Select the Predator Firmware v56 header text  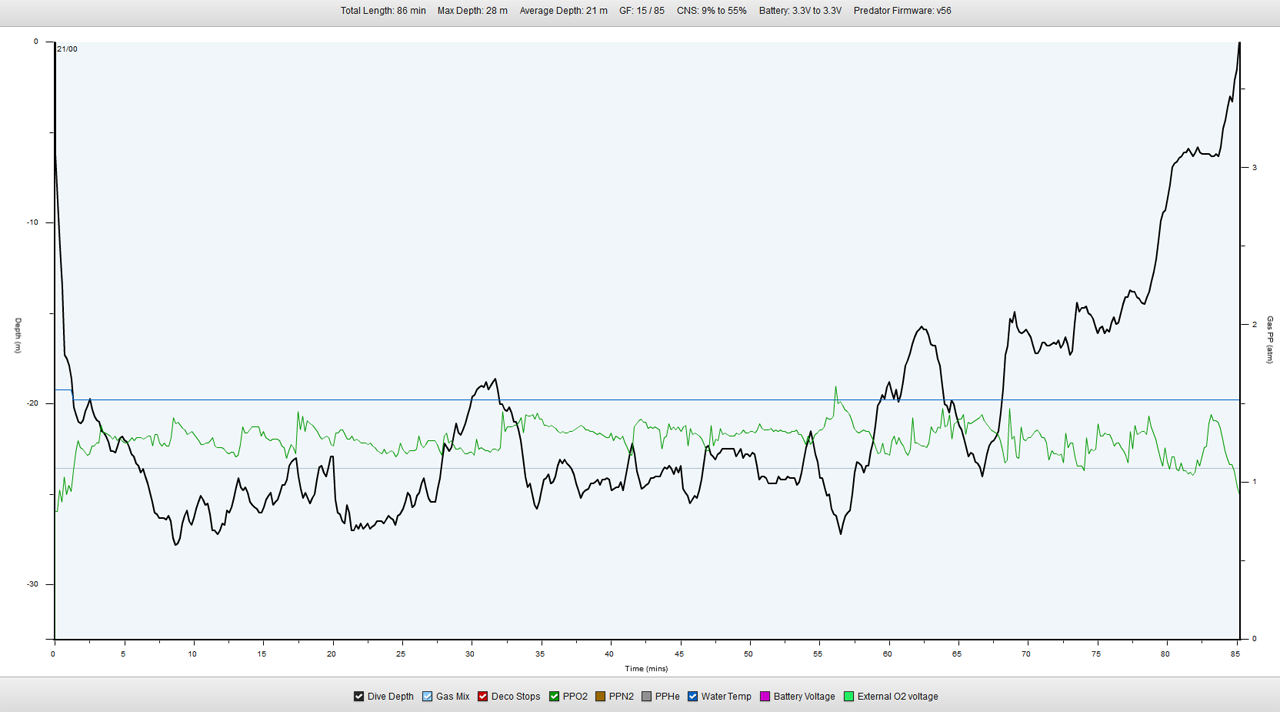pyautogui.click(x=902, y=11)
